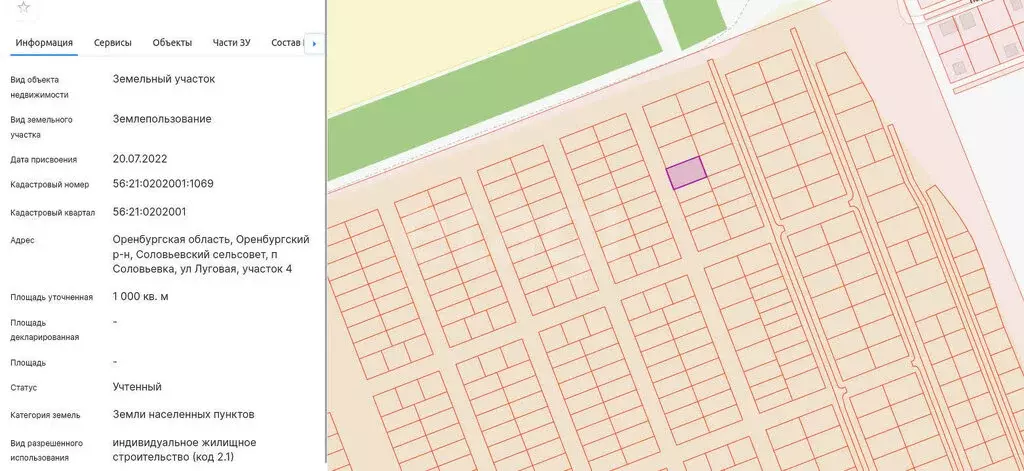Click the Вид разрешенного использования label

(x=46, y=451)
